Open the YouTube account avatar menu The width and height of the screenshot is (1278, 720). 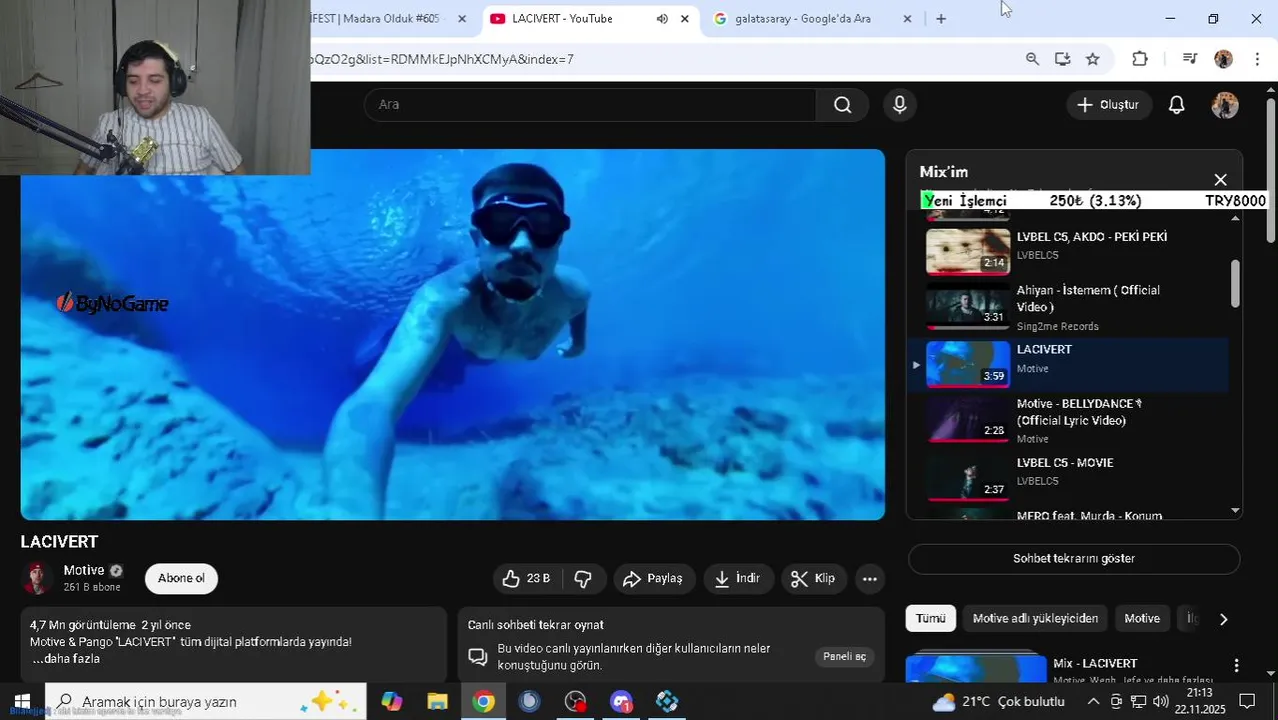1225,105
